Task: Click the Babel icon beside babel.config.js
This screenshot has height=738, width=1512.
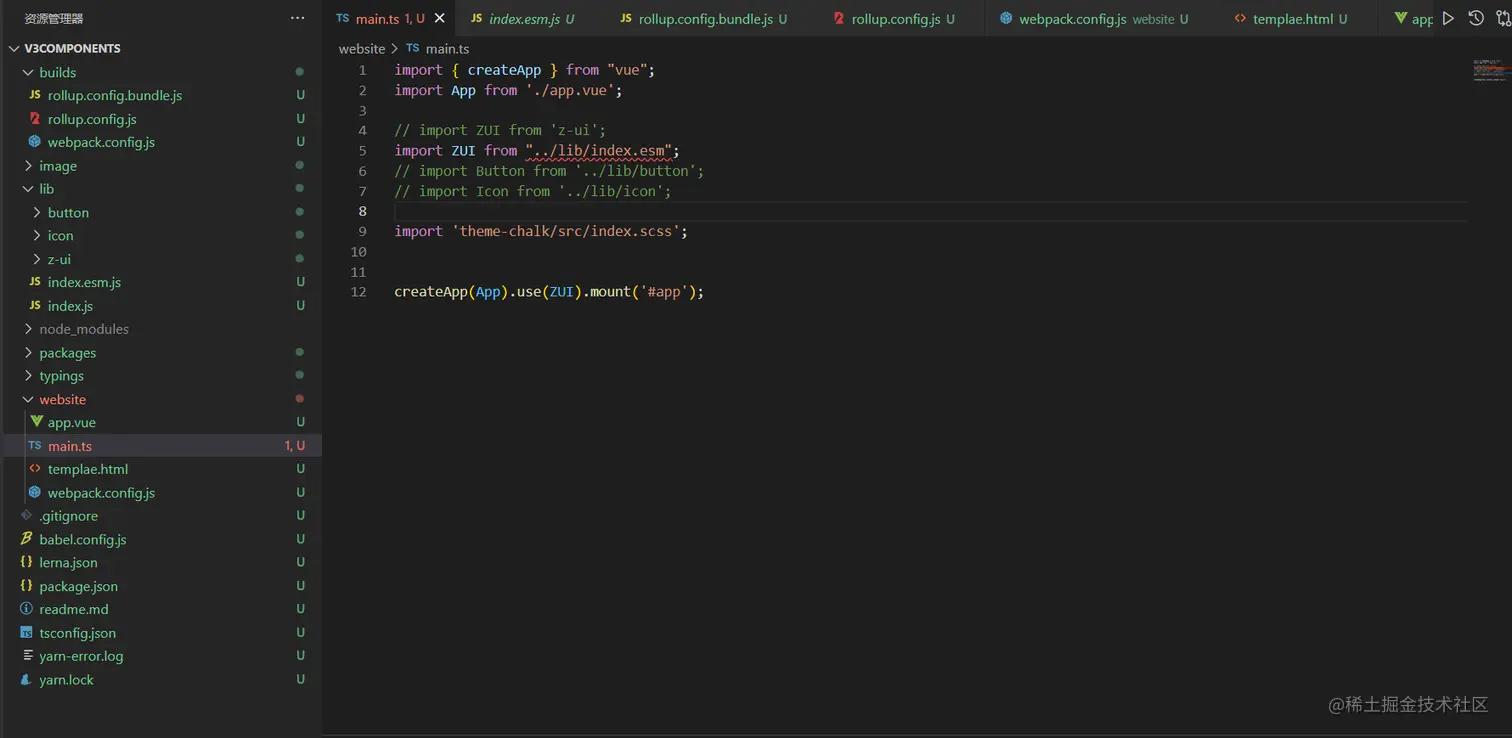Action: tap(27, 539)
